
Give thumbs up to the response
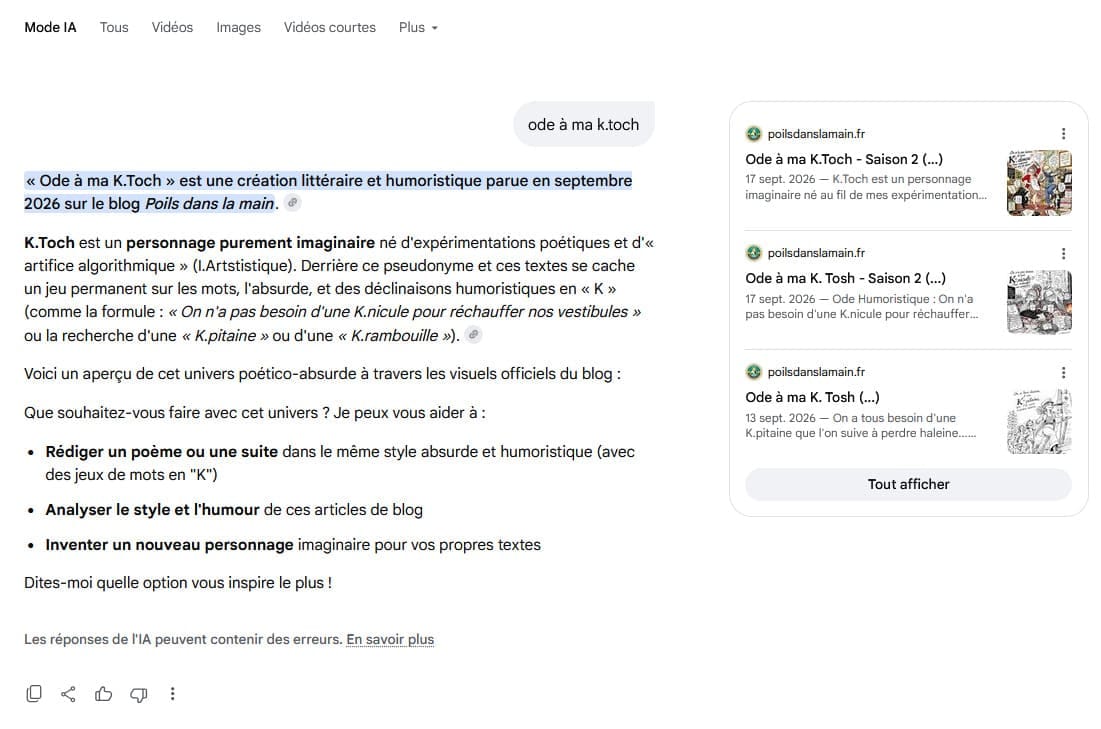(x=103, y=694)
